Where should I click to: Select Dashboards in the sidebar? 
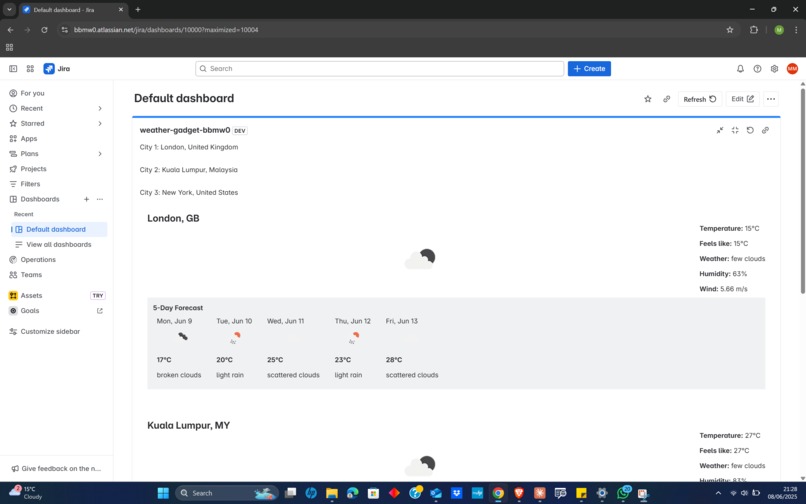pyautogui.click(x=40, y=199)
